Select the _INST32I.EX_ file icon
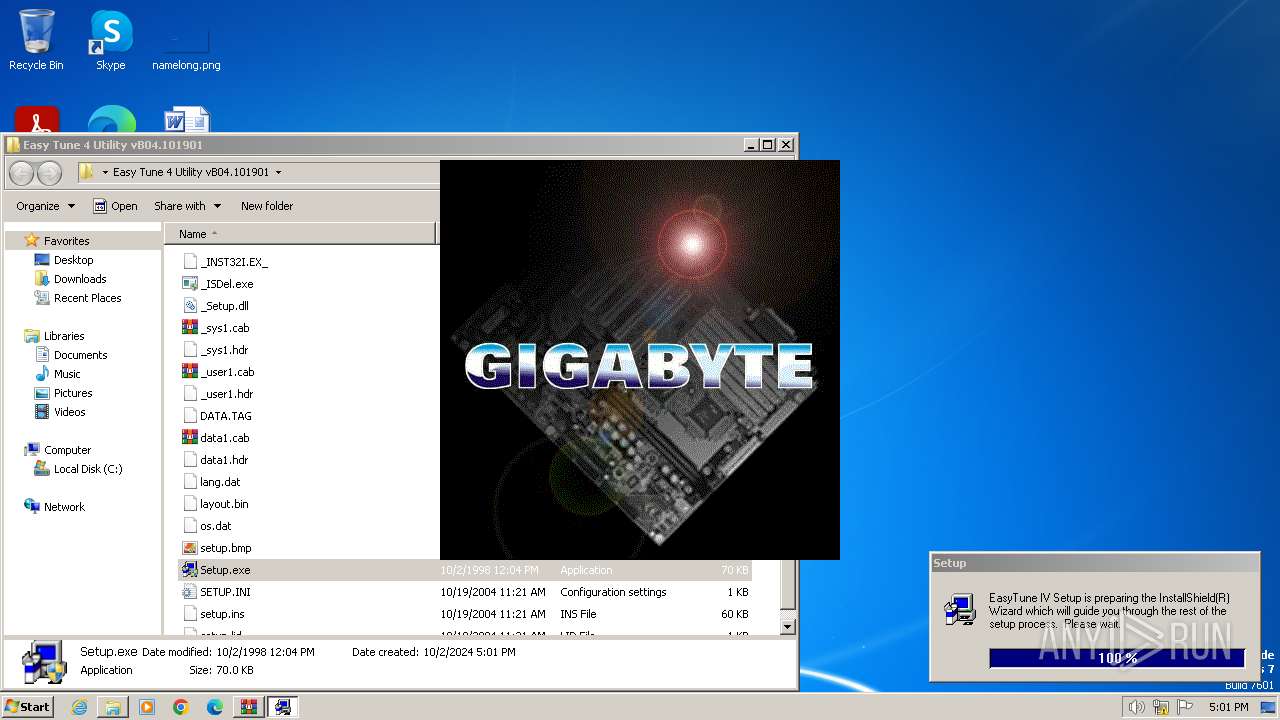Image resolution: width=1280 pixels, height=720 pixels. (190, 262)
